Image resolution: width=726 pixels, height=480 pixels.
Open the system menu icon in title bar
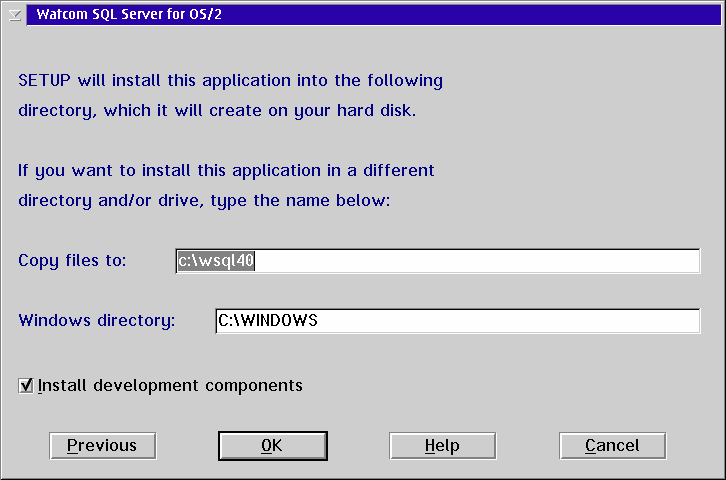point(15,15)
